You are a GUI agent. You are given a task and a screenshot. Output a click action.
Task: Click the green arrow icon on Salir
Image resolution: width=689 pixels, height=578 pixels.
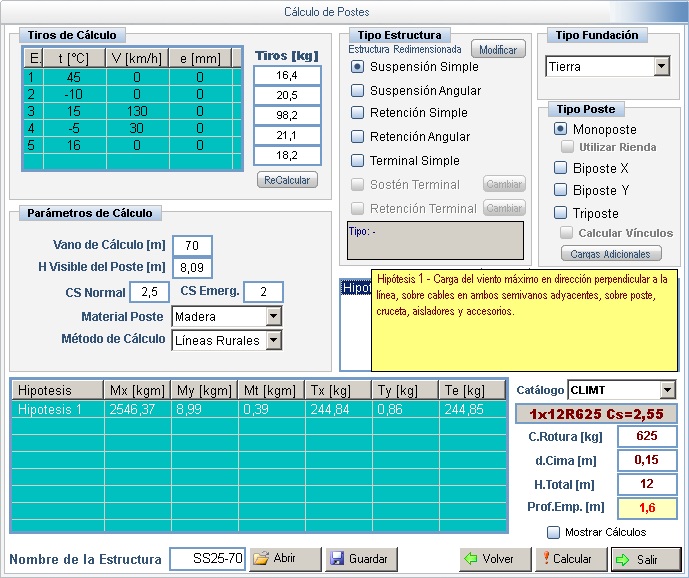pyautogui.click(x=623, y=560)
